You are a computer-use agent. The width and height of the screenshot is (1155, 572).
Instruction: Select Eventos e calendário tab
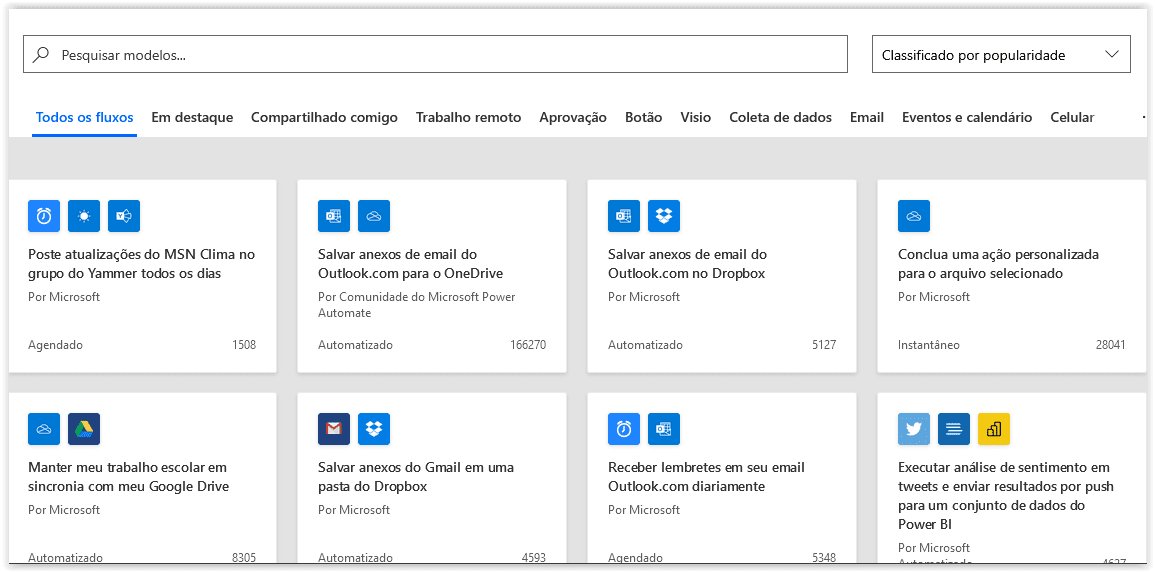pos(967,117)
